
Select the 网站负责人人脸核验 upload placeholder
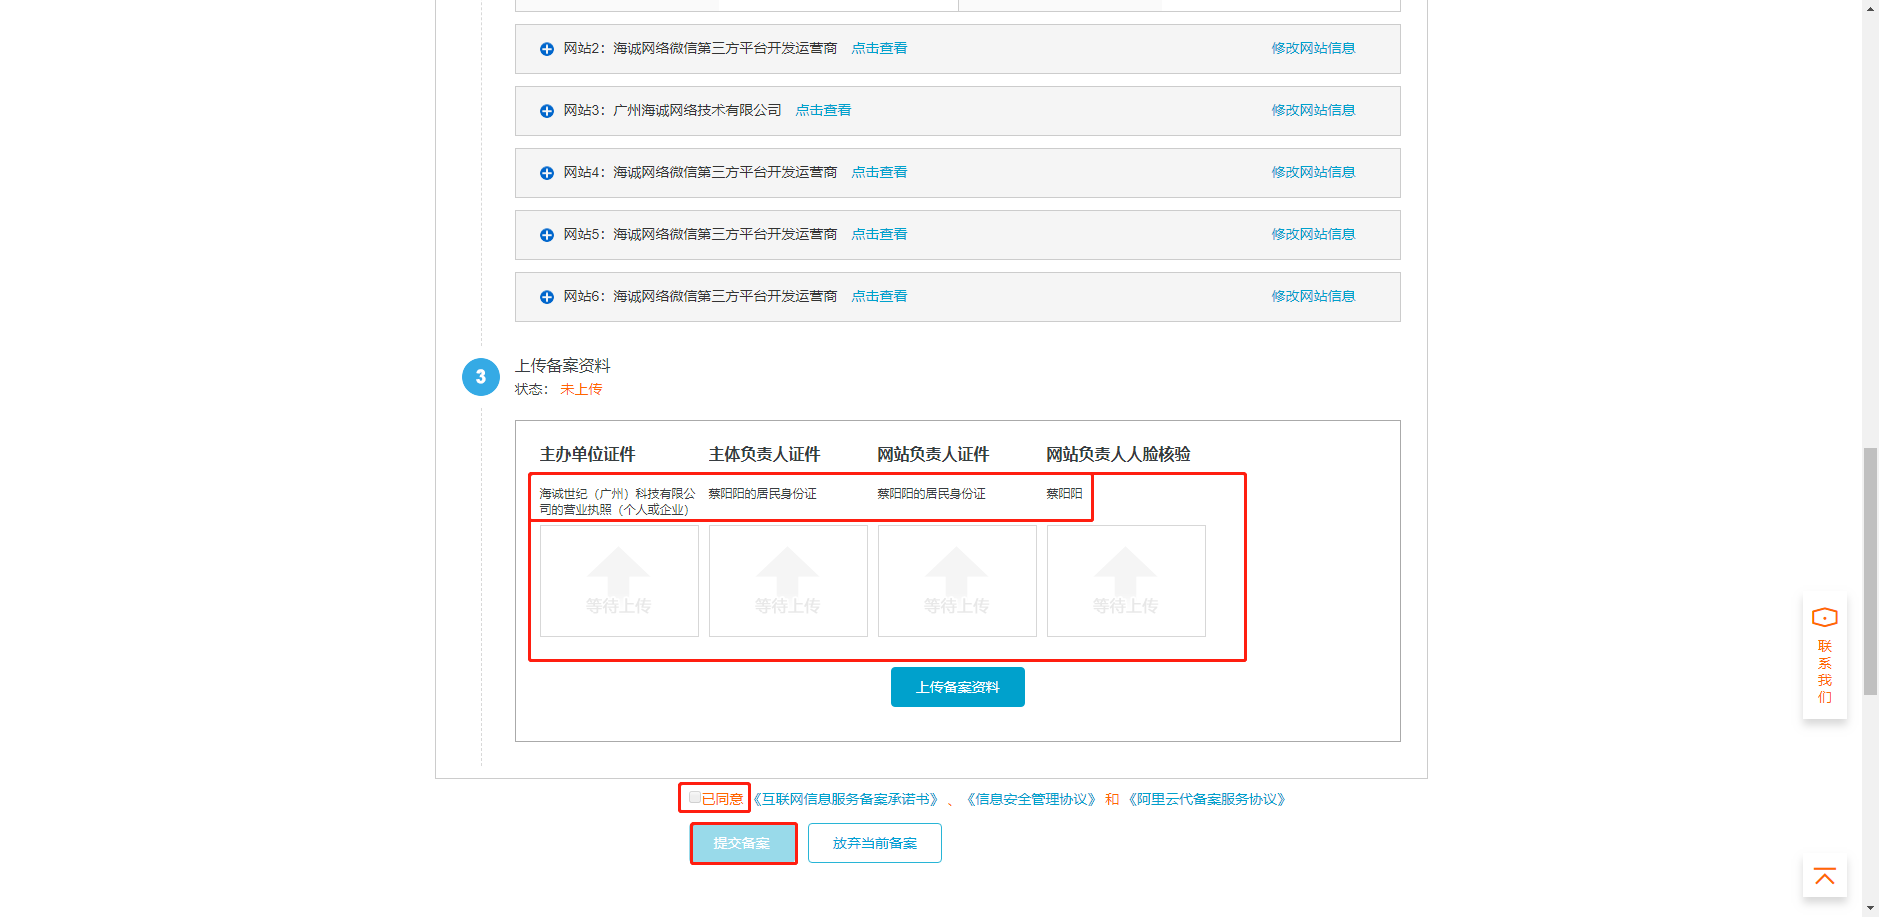coord(1126,581)
